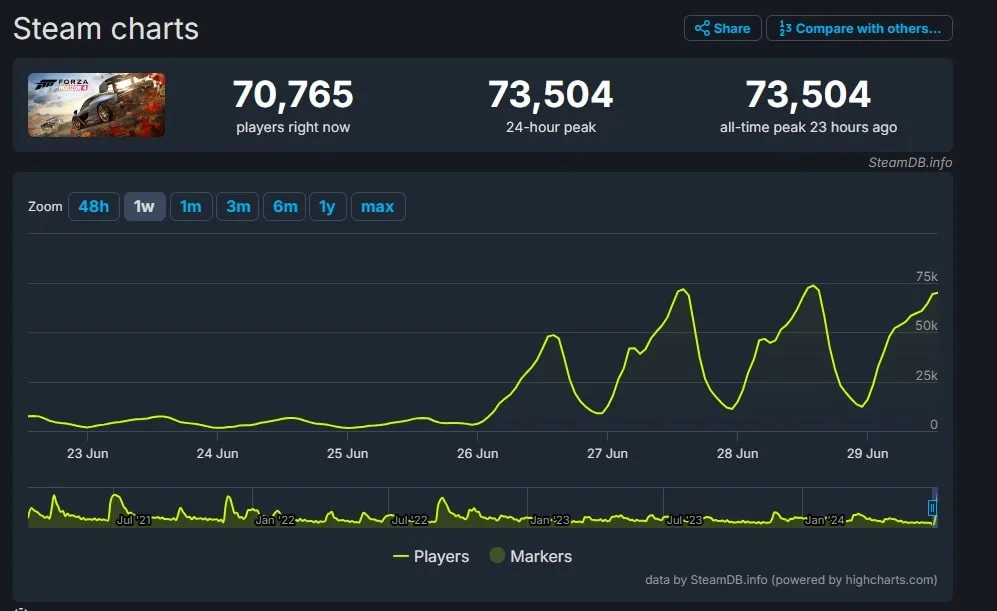Screen dimensions: 997x611
Task: Click the 75k y-axis label
Action: coord(926,277)
